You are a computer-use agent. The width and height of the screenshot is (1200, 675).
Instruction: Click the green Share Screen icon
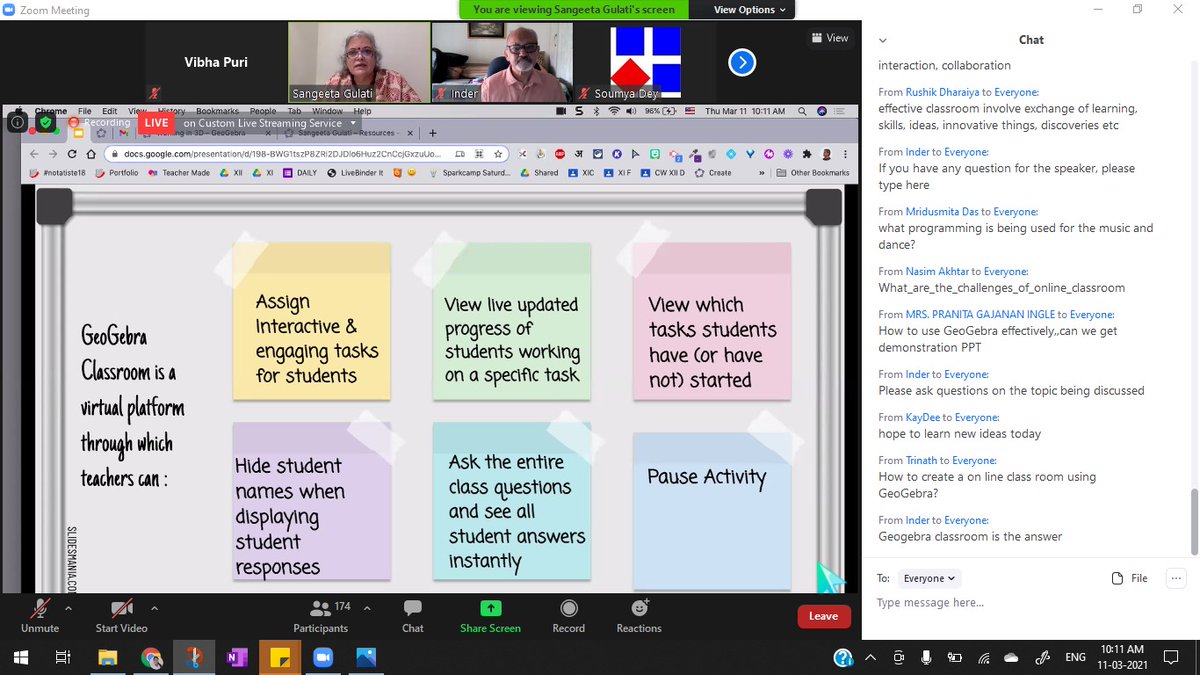click(490, 608)
